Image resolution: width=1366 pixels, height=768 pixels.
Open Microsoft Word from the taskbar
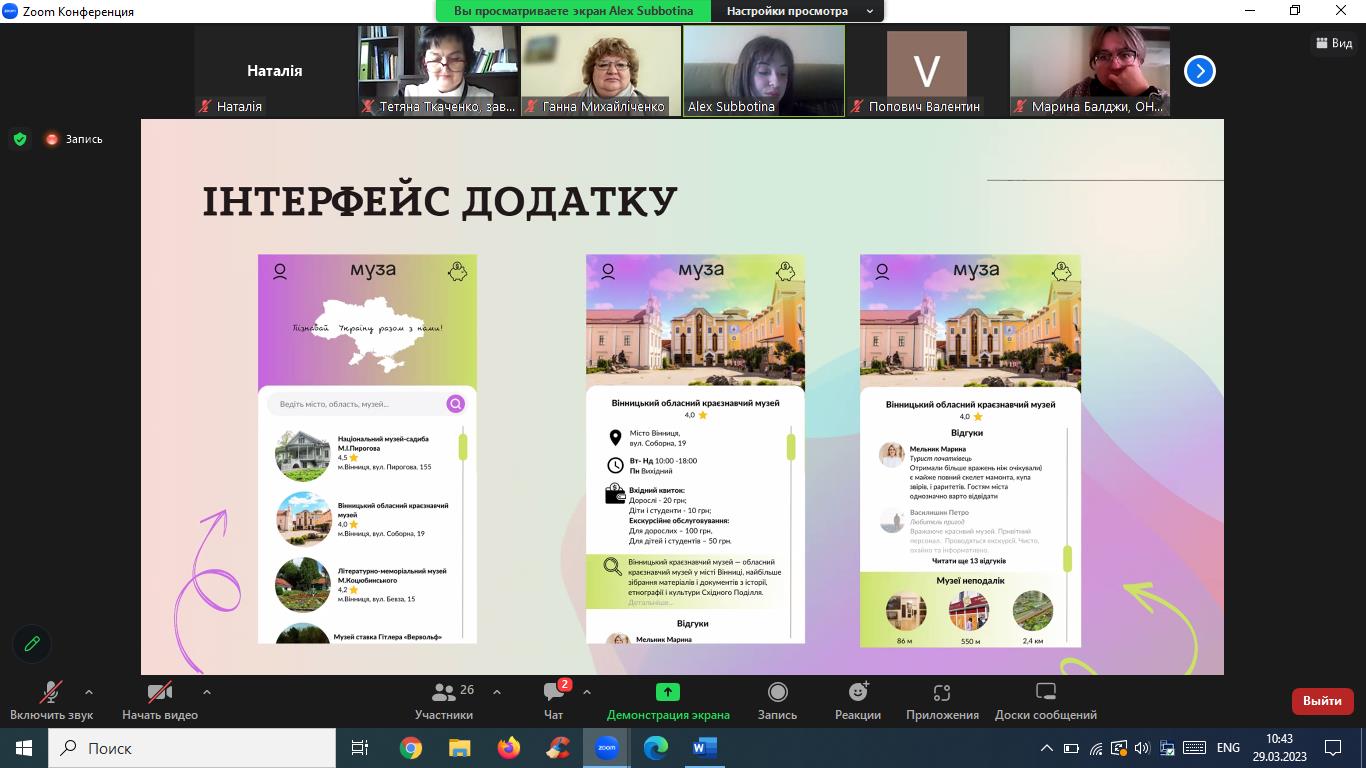tap(704, 748)
